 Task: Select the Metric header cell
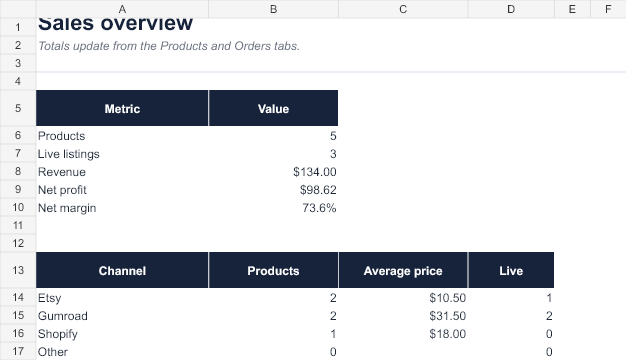(122, 108)
